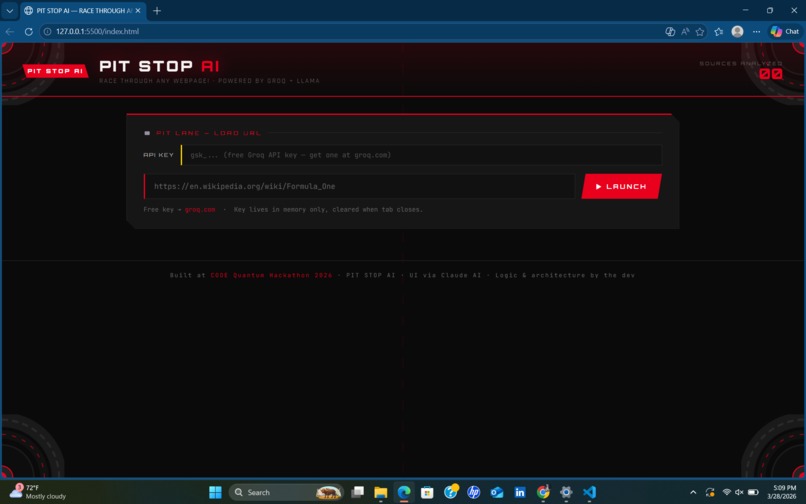Select the PIT STOP AI browser tab
This screenshot has height=504, width=806.
82,10
